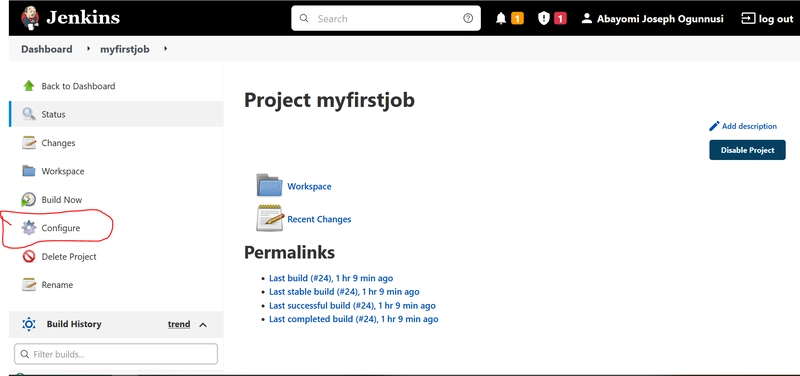
Task: Click the Add description pencil icon
Action: 714,126
